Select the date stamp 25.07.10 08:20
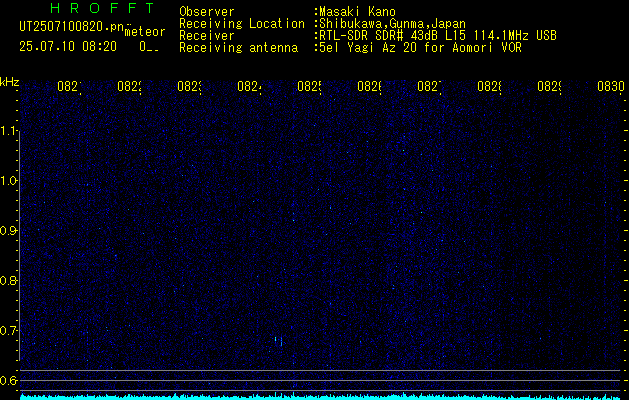This screenshot has width=629, height=400. click(x=68, y=47)
